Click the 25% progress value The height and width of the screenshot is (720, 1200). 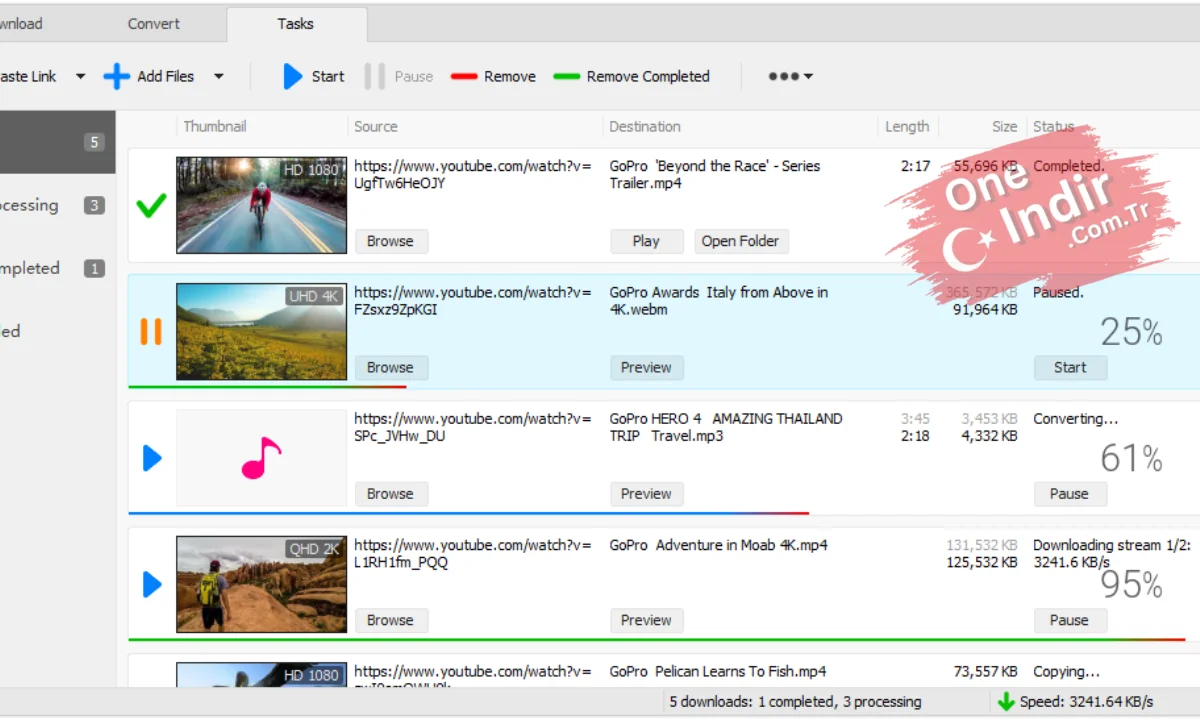(x=1131, y=332)
